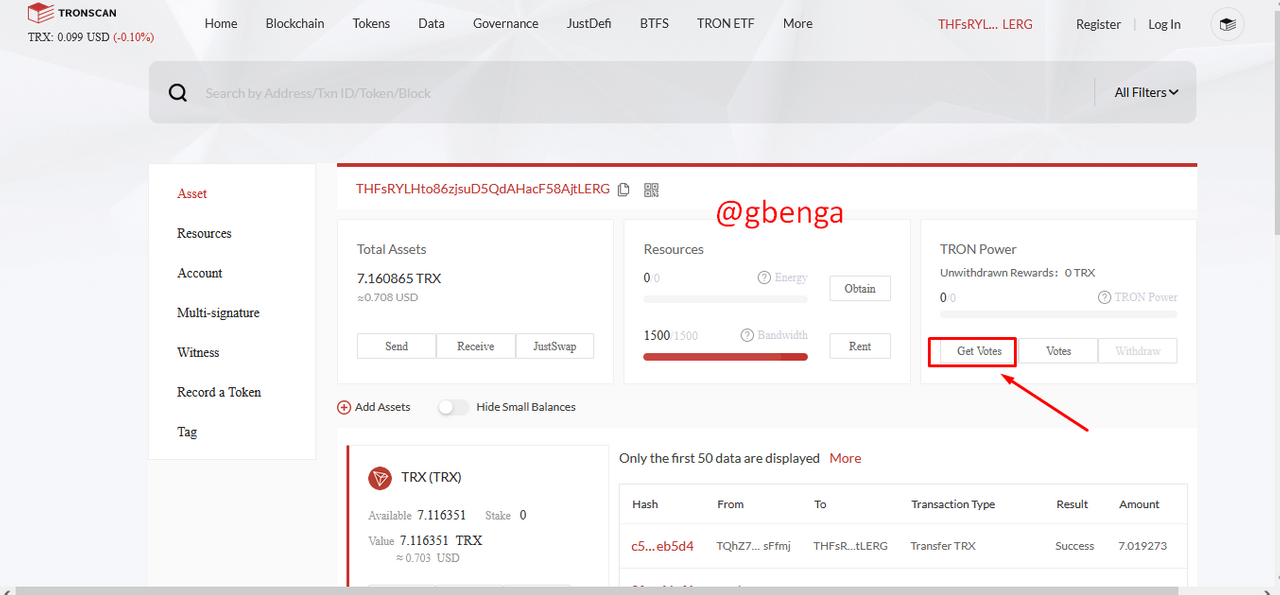Viewport: 1280px width, 595px height.
Task: Select the Witness sidebar tab
Action: pyautogui.click(x=198, y=352)
